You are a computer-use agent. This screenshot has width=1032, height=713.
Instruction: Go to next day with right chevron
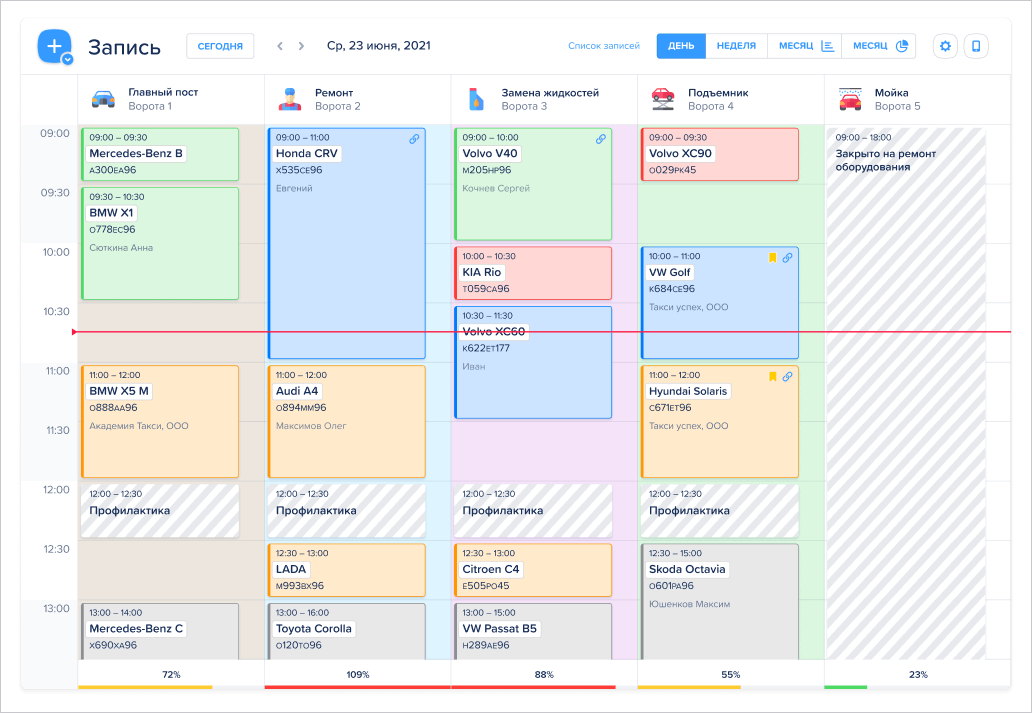[x=301, y=46]
